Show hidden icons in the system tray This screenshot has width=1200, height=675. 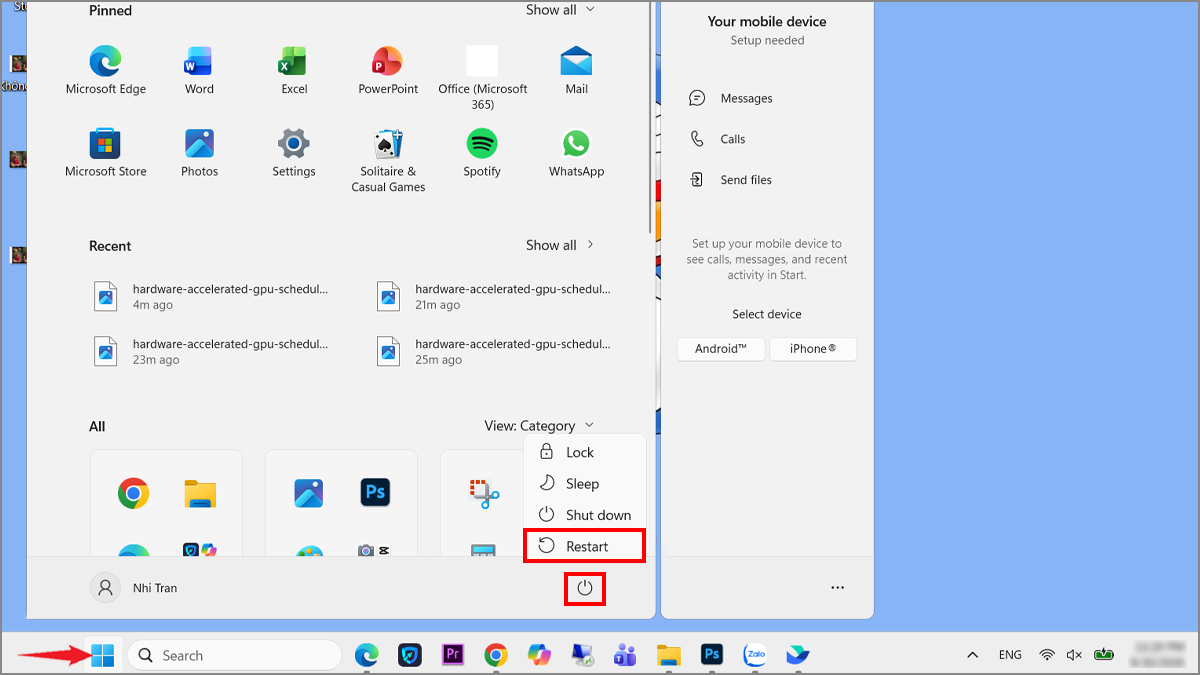(972, 655)
